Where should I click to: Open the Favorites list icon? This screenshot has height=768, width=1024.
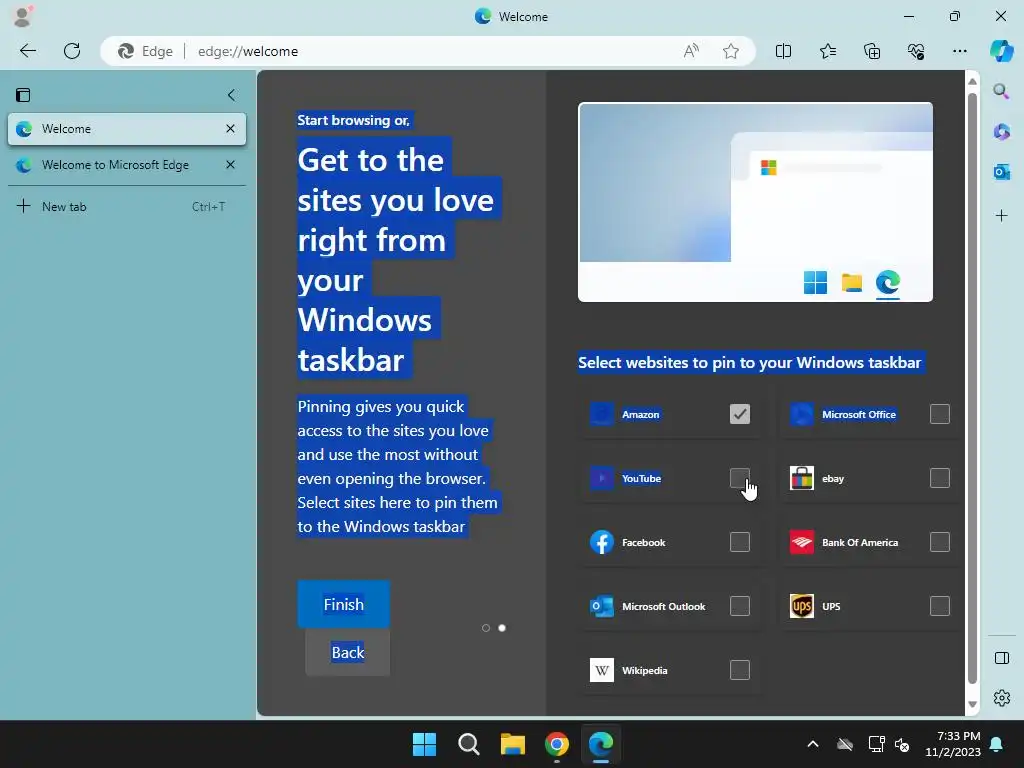(x=827, y=51)
